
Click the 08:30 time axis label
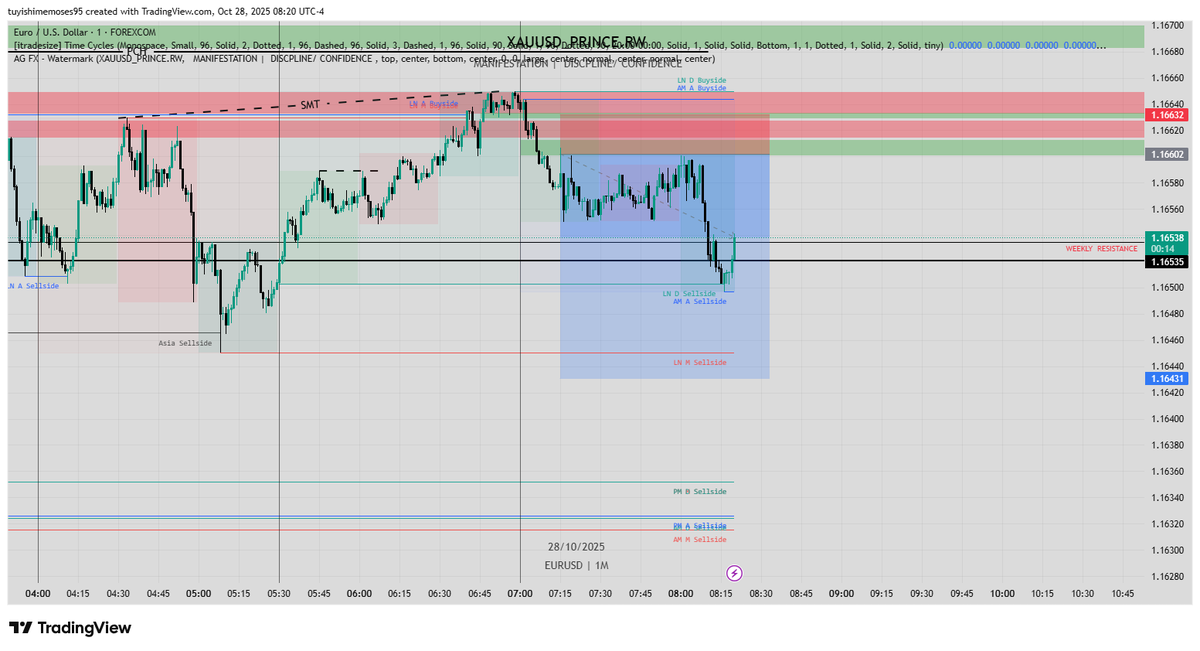tap(761, 593)
